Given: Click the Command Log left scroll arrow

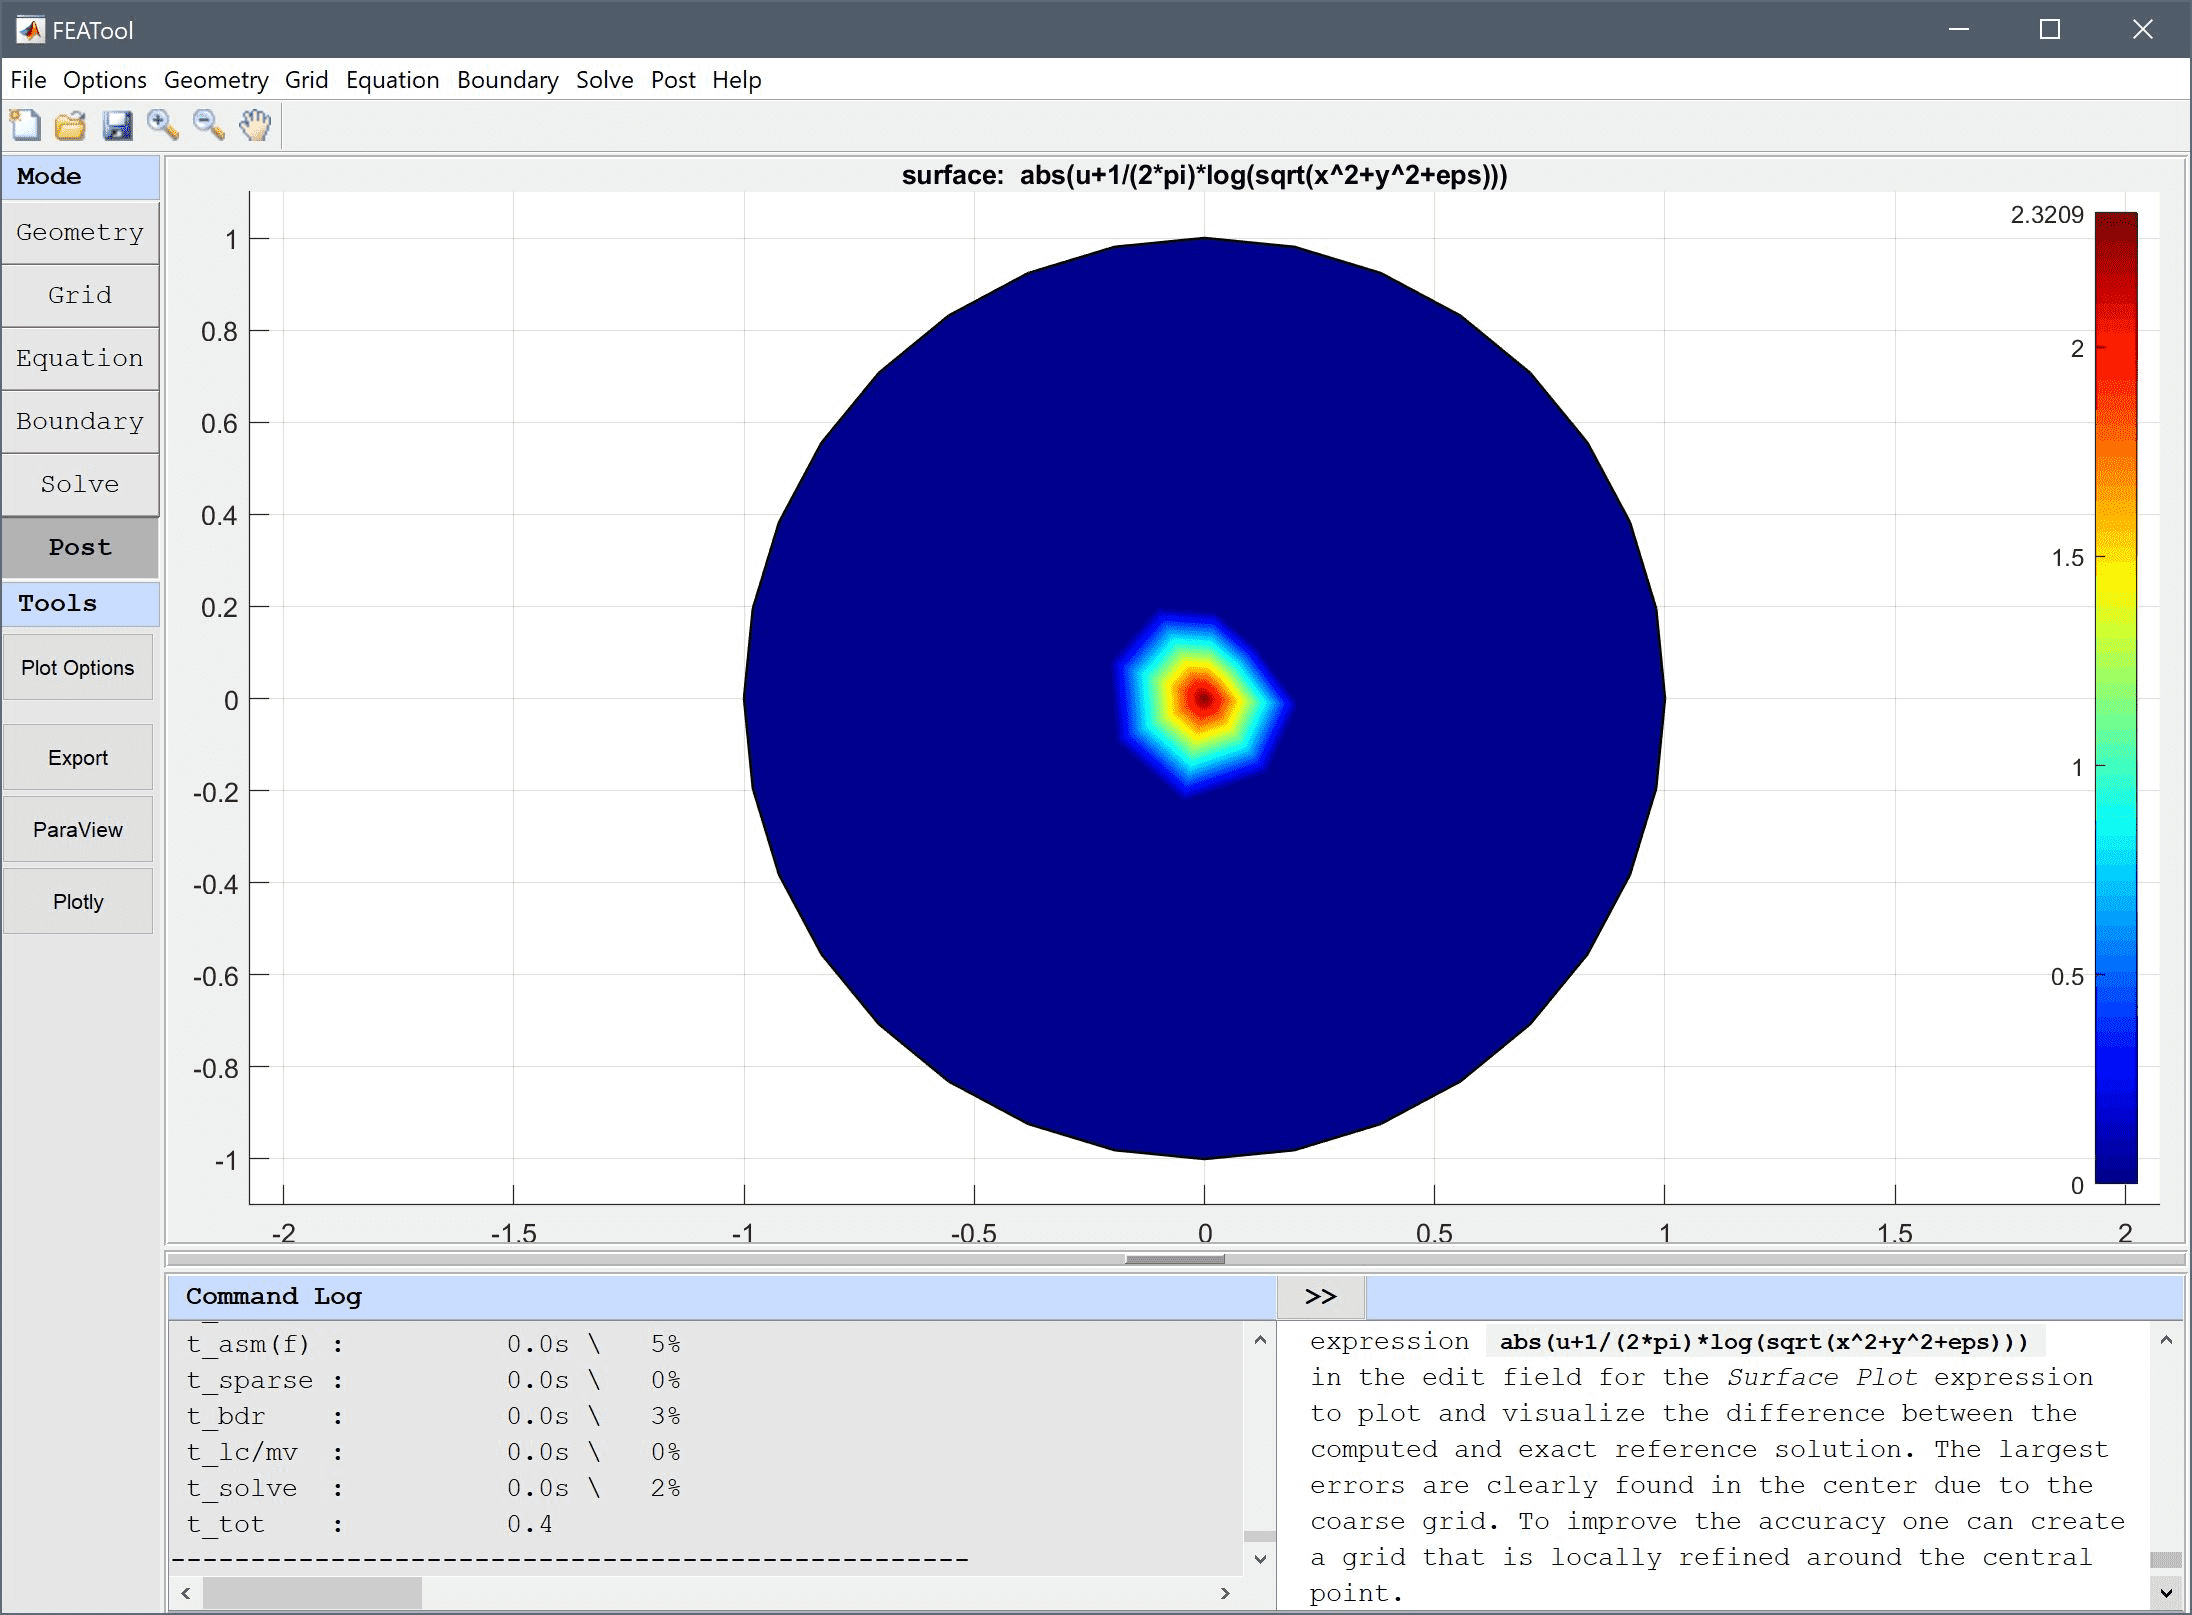Looking at the screenshot, I should click(x=186, y=1593).
